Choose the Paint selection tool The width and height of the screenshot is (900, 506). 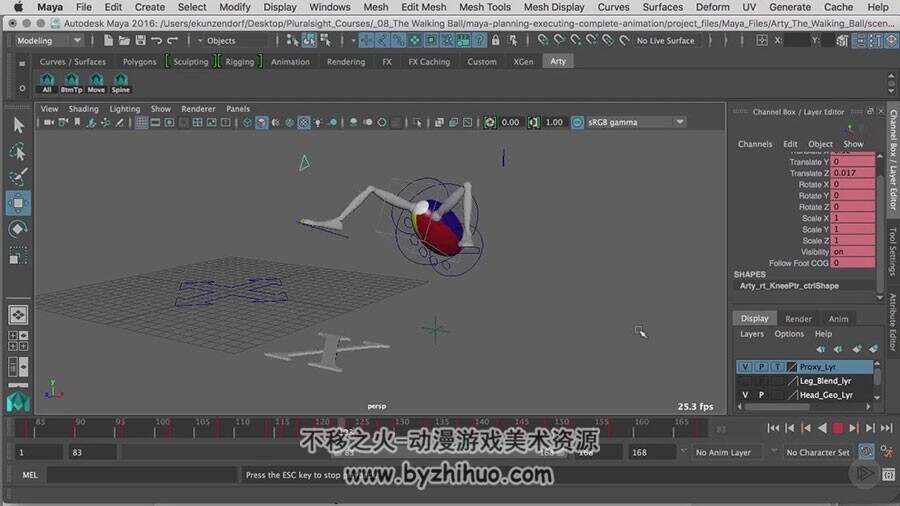click(18, 177)
